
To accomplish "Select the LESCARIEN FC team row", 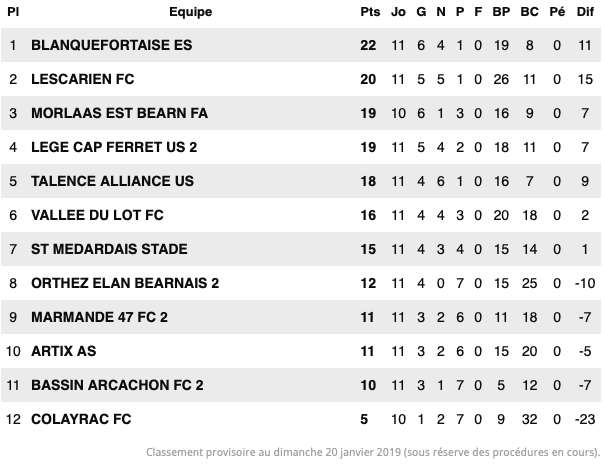I will click(301, 79).
